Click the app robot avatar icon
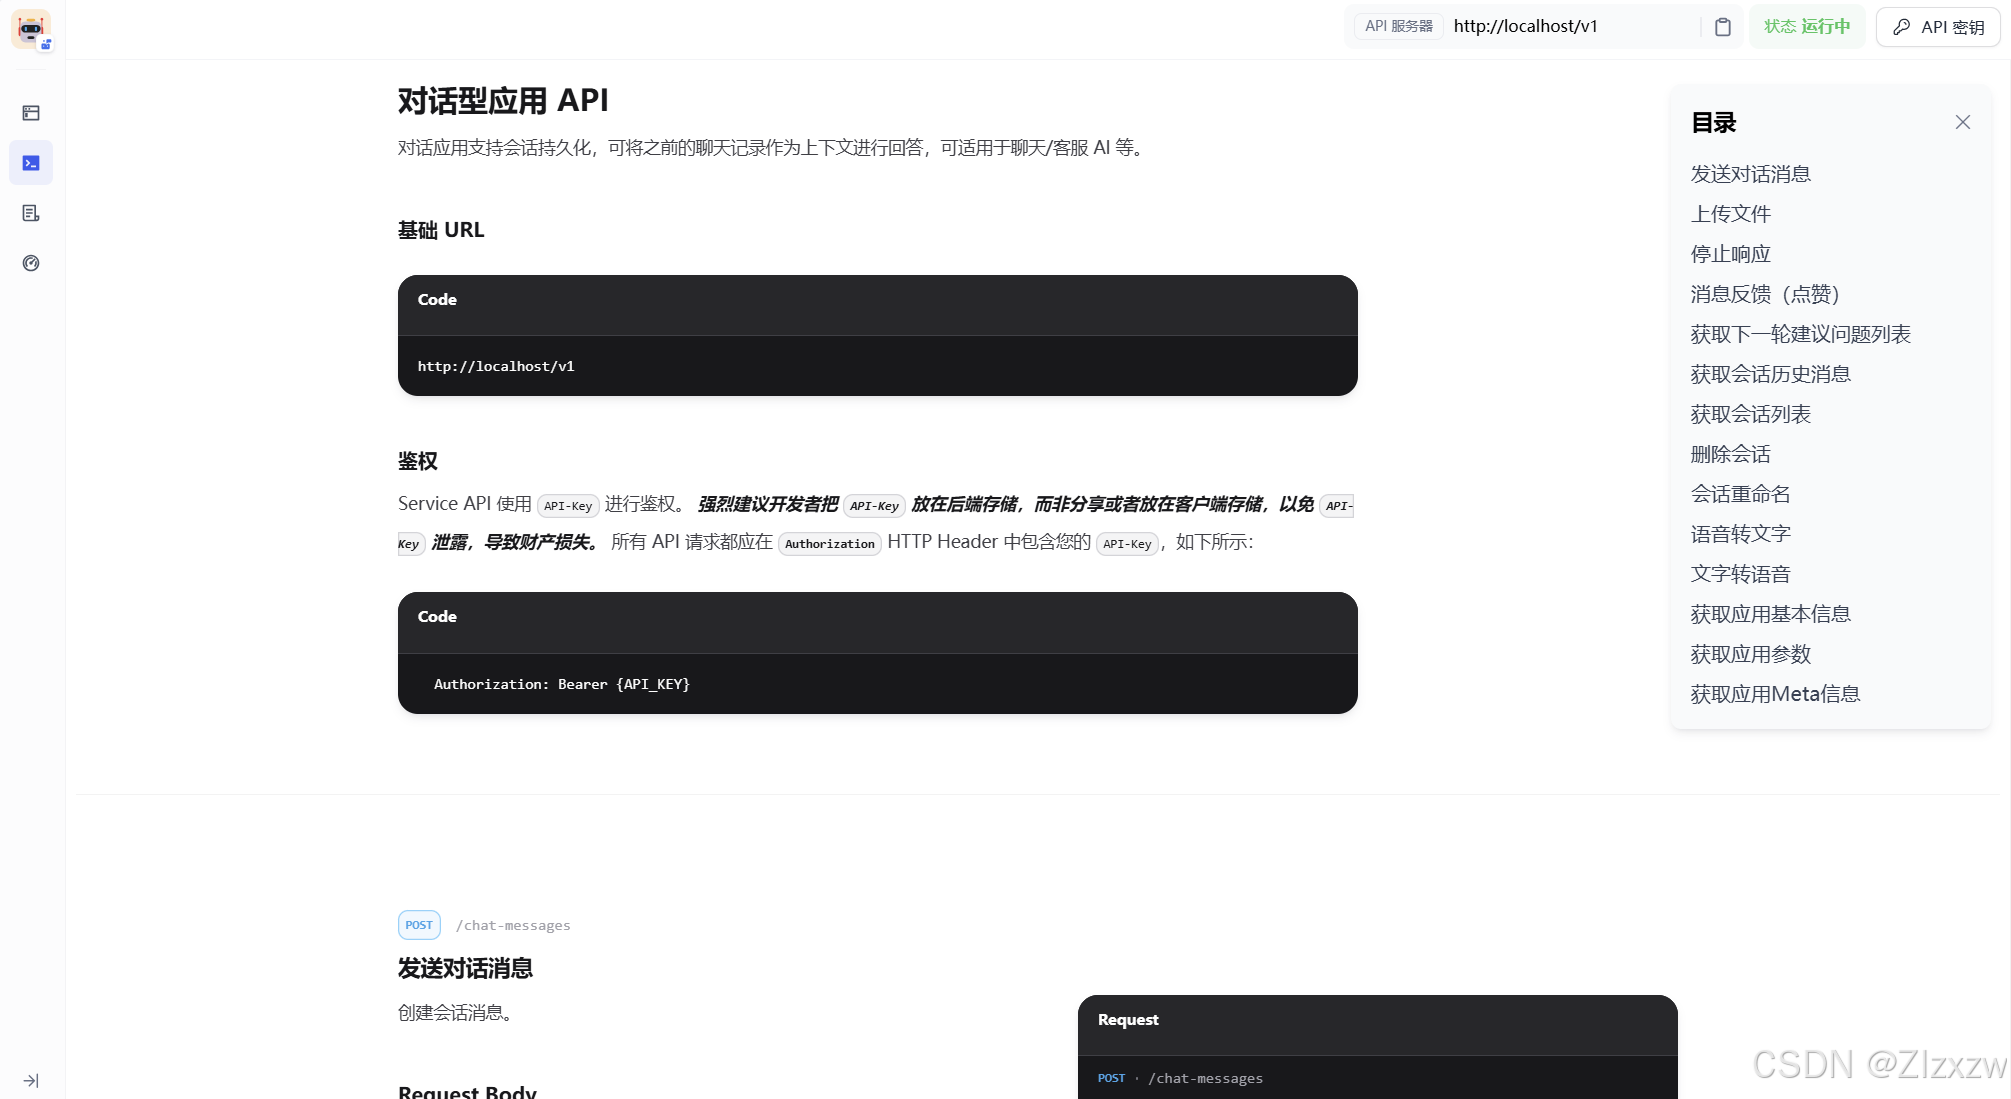The image size is (2011, 1099). point(31,29)
